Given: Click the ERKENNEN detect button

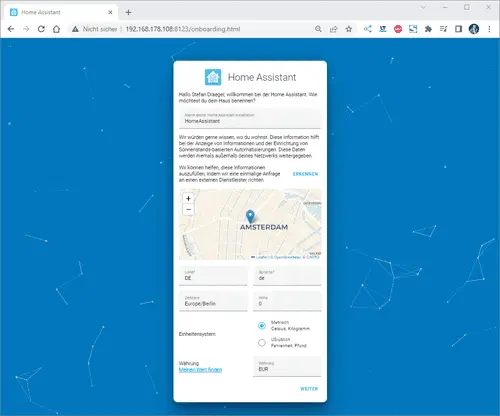Looking at the screenshot, I should [x=305, y=174].
